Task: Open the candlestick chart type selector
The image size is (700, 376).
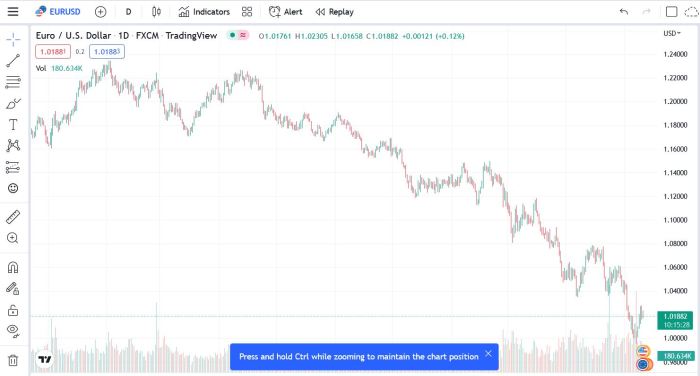Action: (x=156, y=12)
